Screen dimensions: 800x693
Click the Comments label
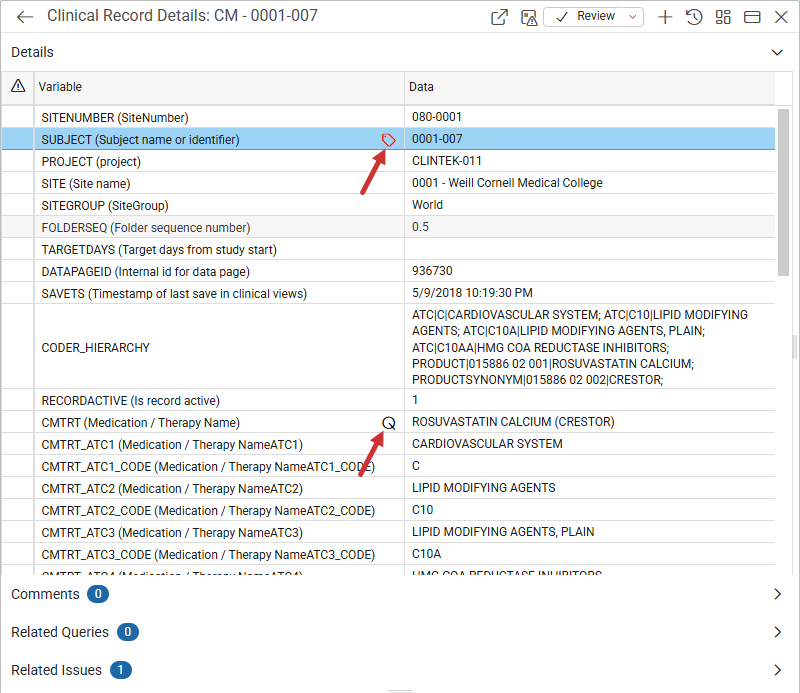click(45, 594)
